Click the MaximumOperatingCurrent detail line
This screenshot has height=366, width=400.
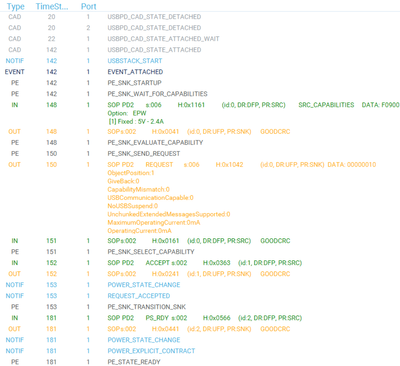click(x=154, y=222)
